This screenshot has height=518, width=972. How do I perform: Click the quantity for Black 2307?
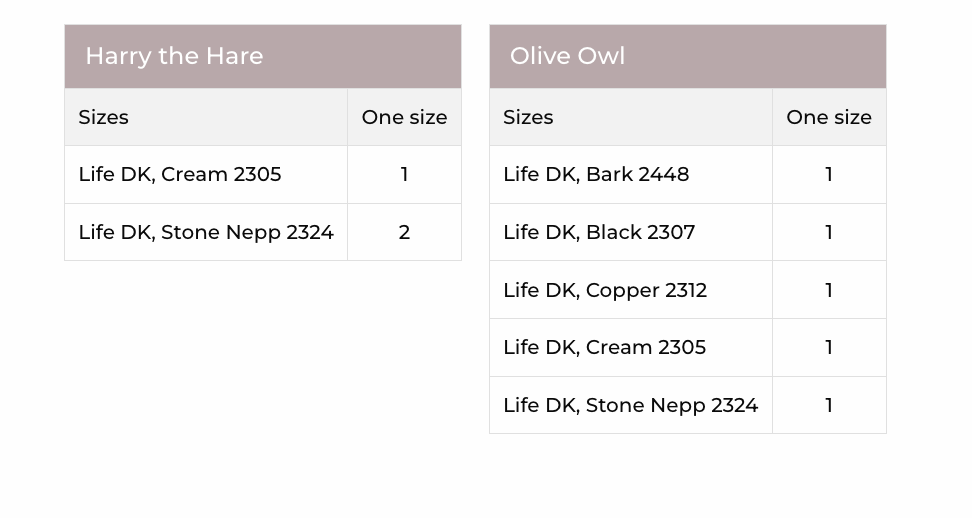pos(829,232)
